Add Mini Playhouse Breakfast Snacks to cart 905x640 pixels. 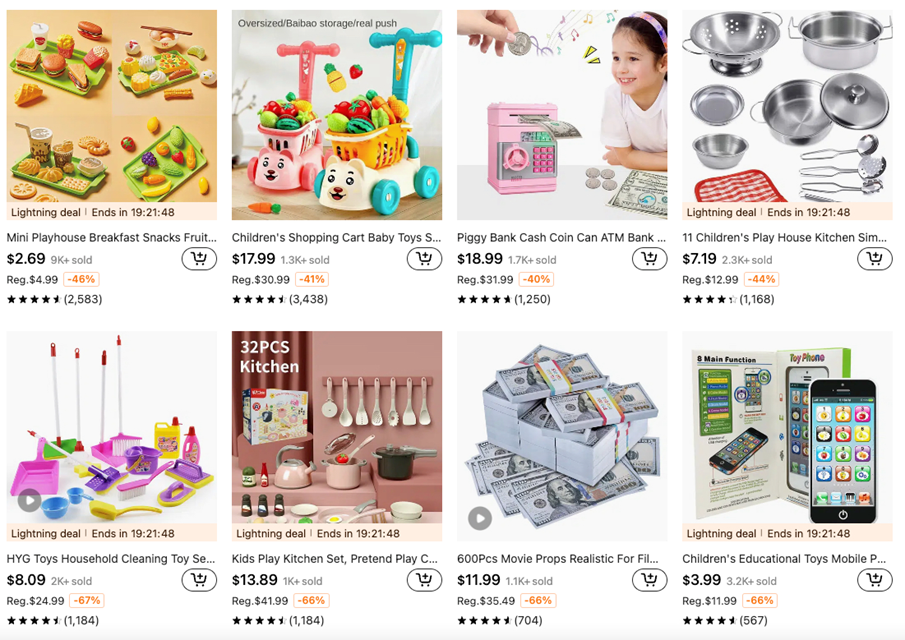click(199, 259)
